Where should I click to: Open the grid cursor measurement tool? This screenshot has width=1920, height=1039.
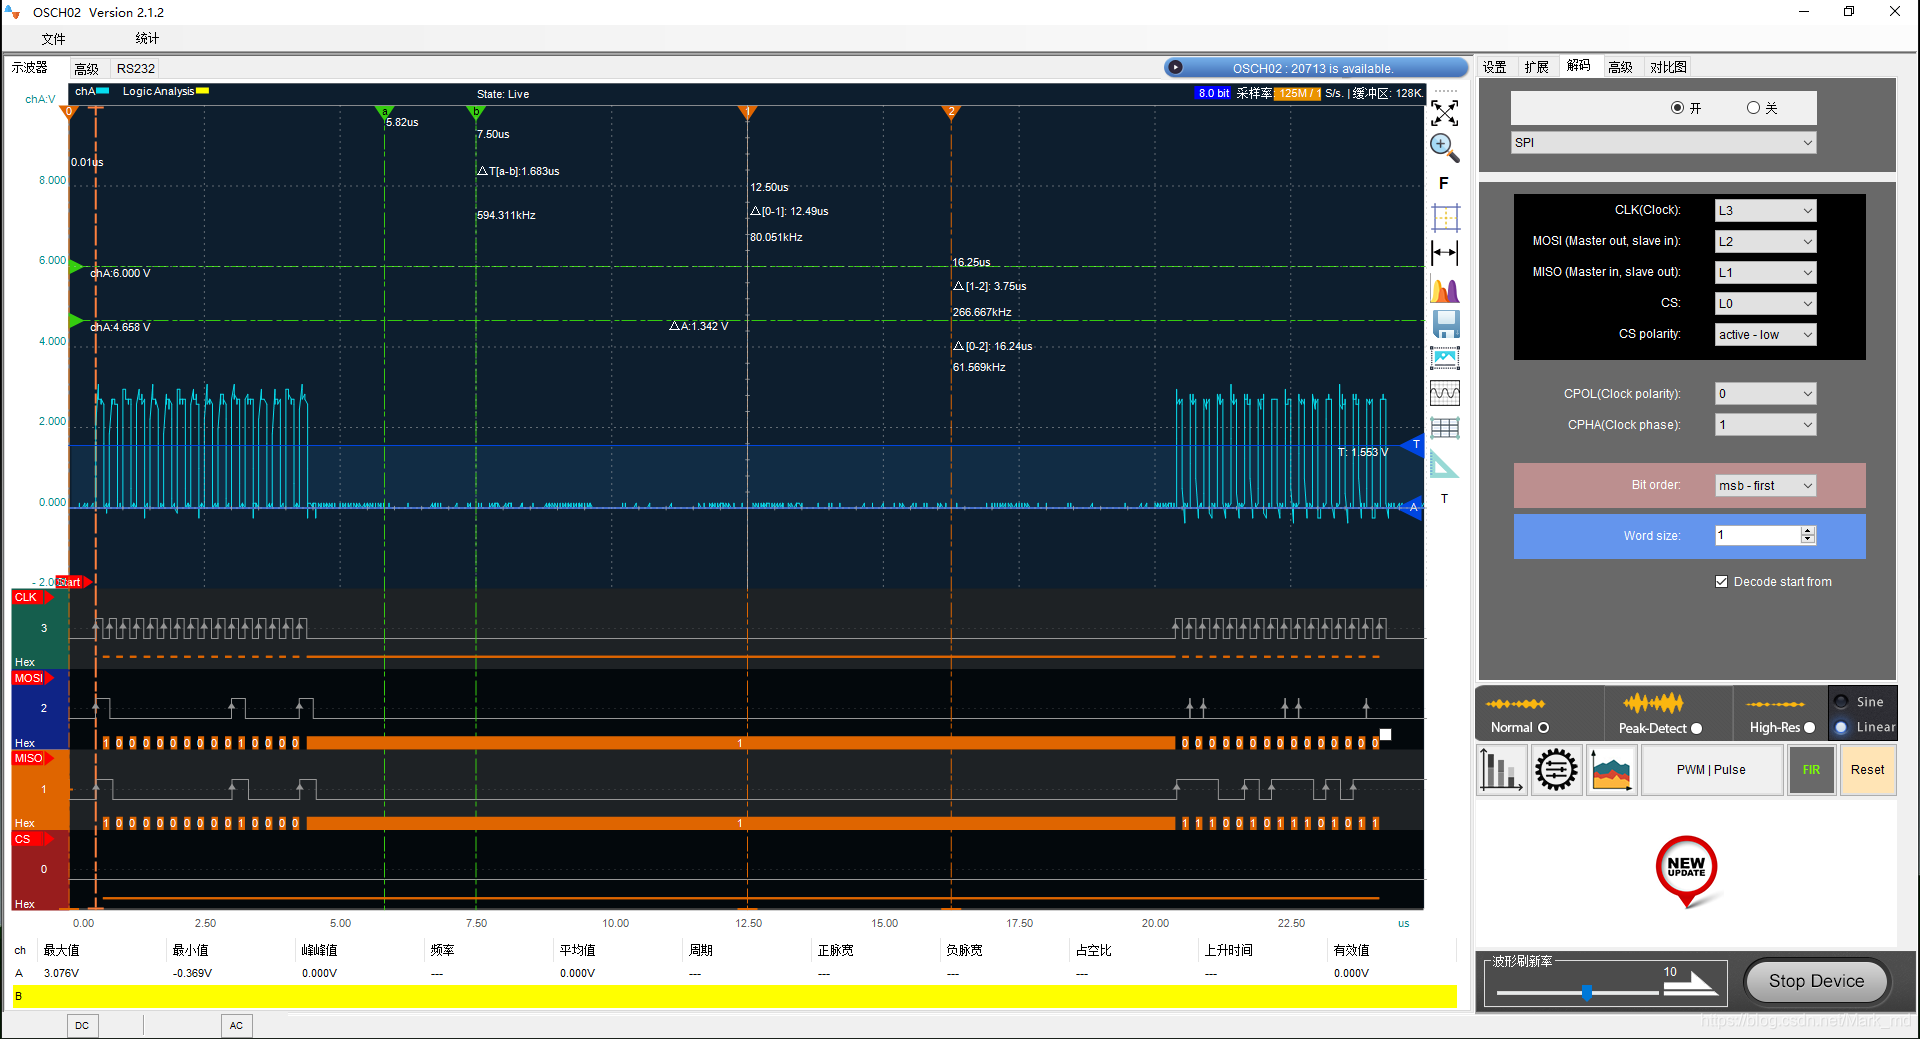(x=1445, y=217)
